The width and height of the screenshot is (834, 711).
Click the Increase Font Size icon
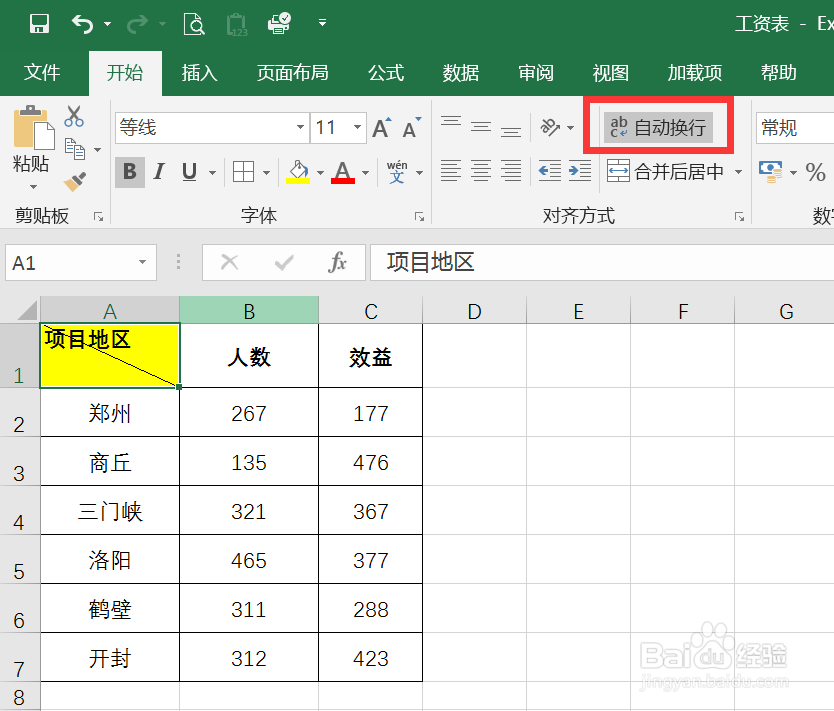click(379, 128)
